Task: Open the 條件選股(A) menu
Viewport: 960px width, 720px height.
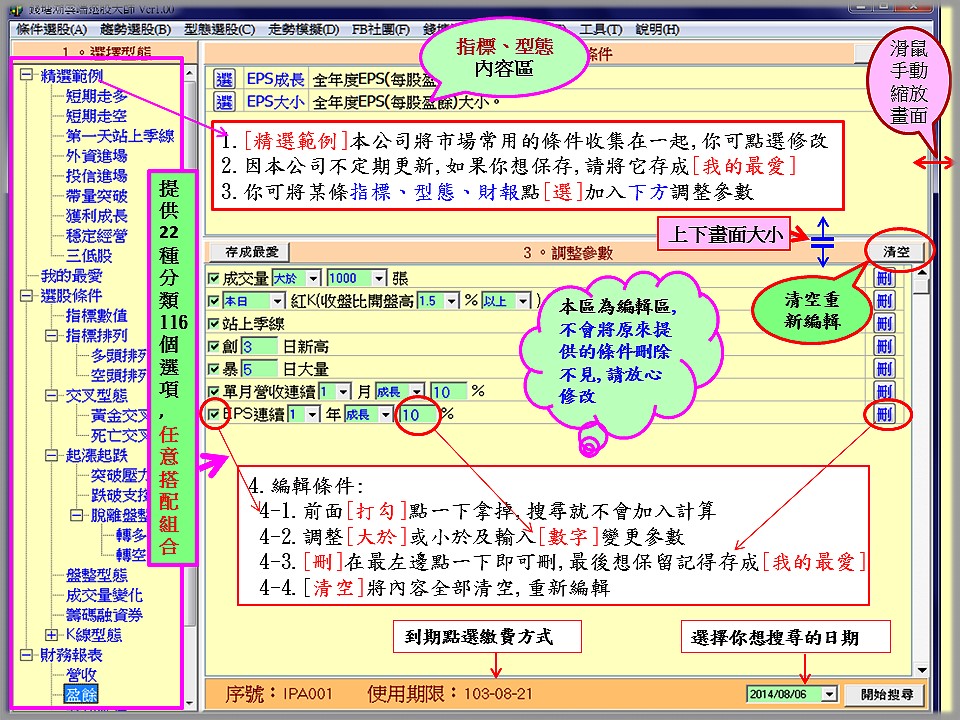Action: pos(51,29)
